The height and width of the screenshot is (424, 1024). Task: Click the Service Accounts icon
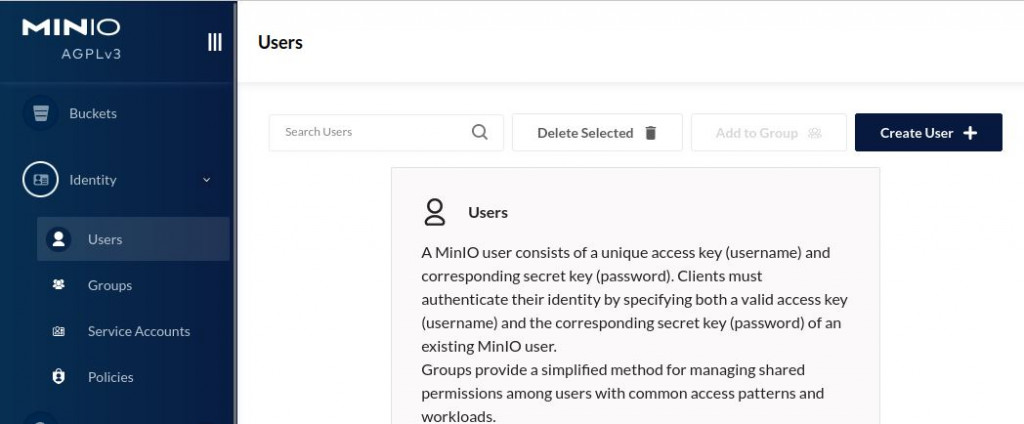(x=58, y=331)
